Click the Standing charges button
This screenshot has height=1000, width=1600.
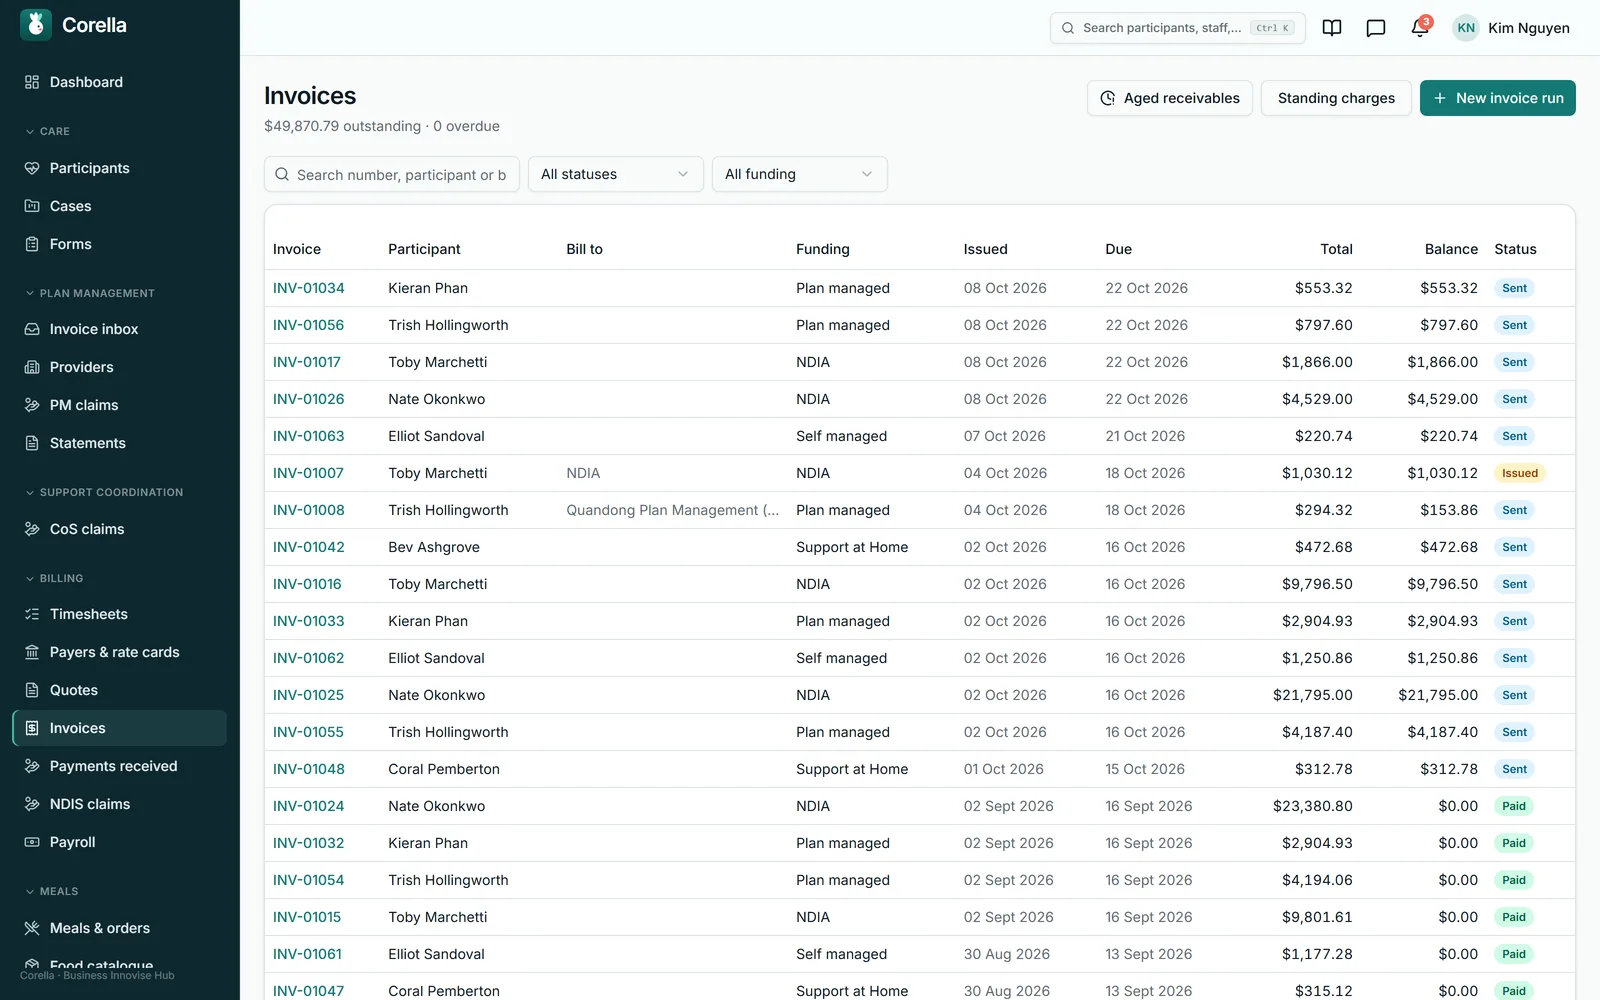pos(1336,98)
